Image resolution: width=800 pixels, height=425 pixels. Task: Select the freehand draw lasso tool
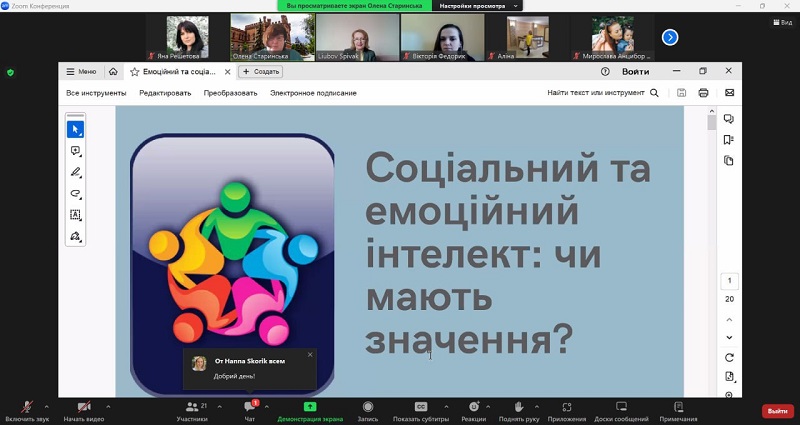pos(75,193)
